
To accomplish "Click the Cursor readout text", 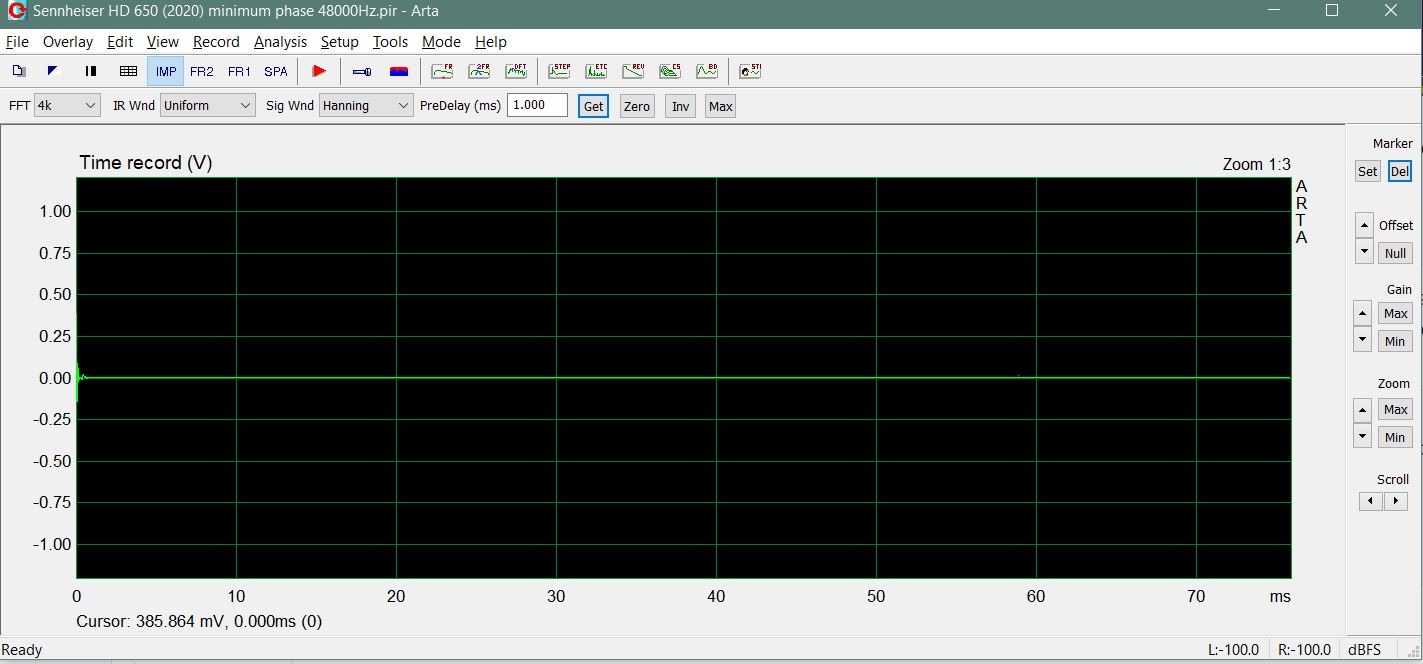I will (x=199, y=622).
